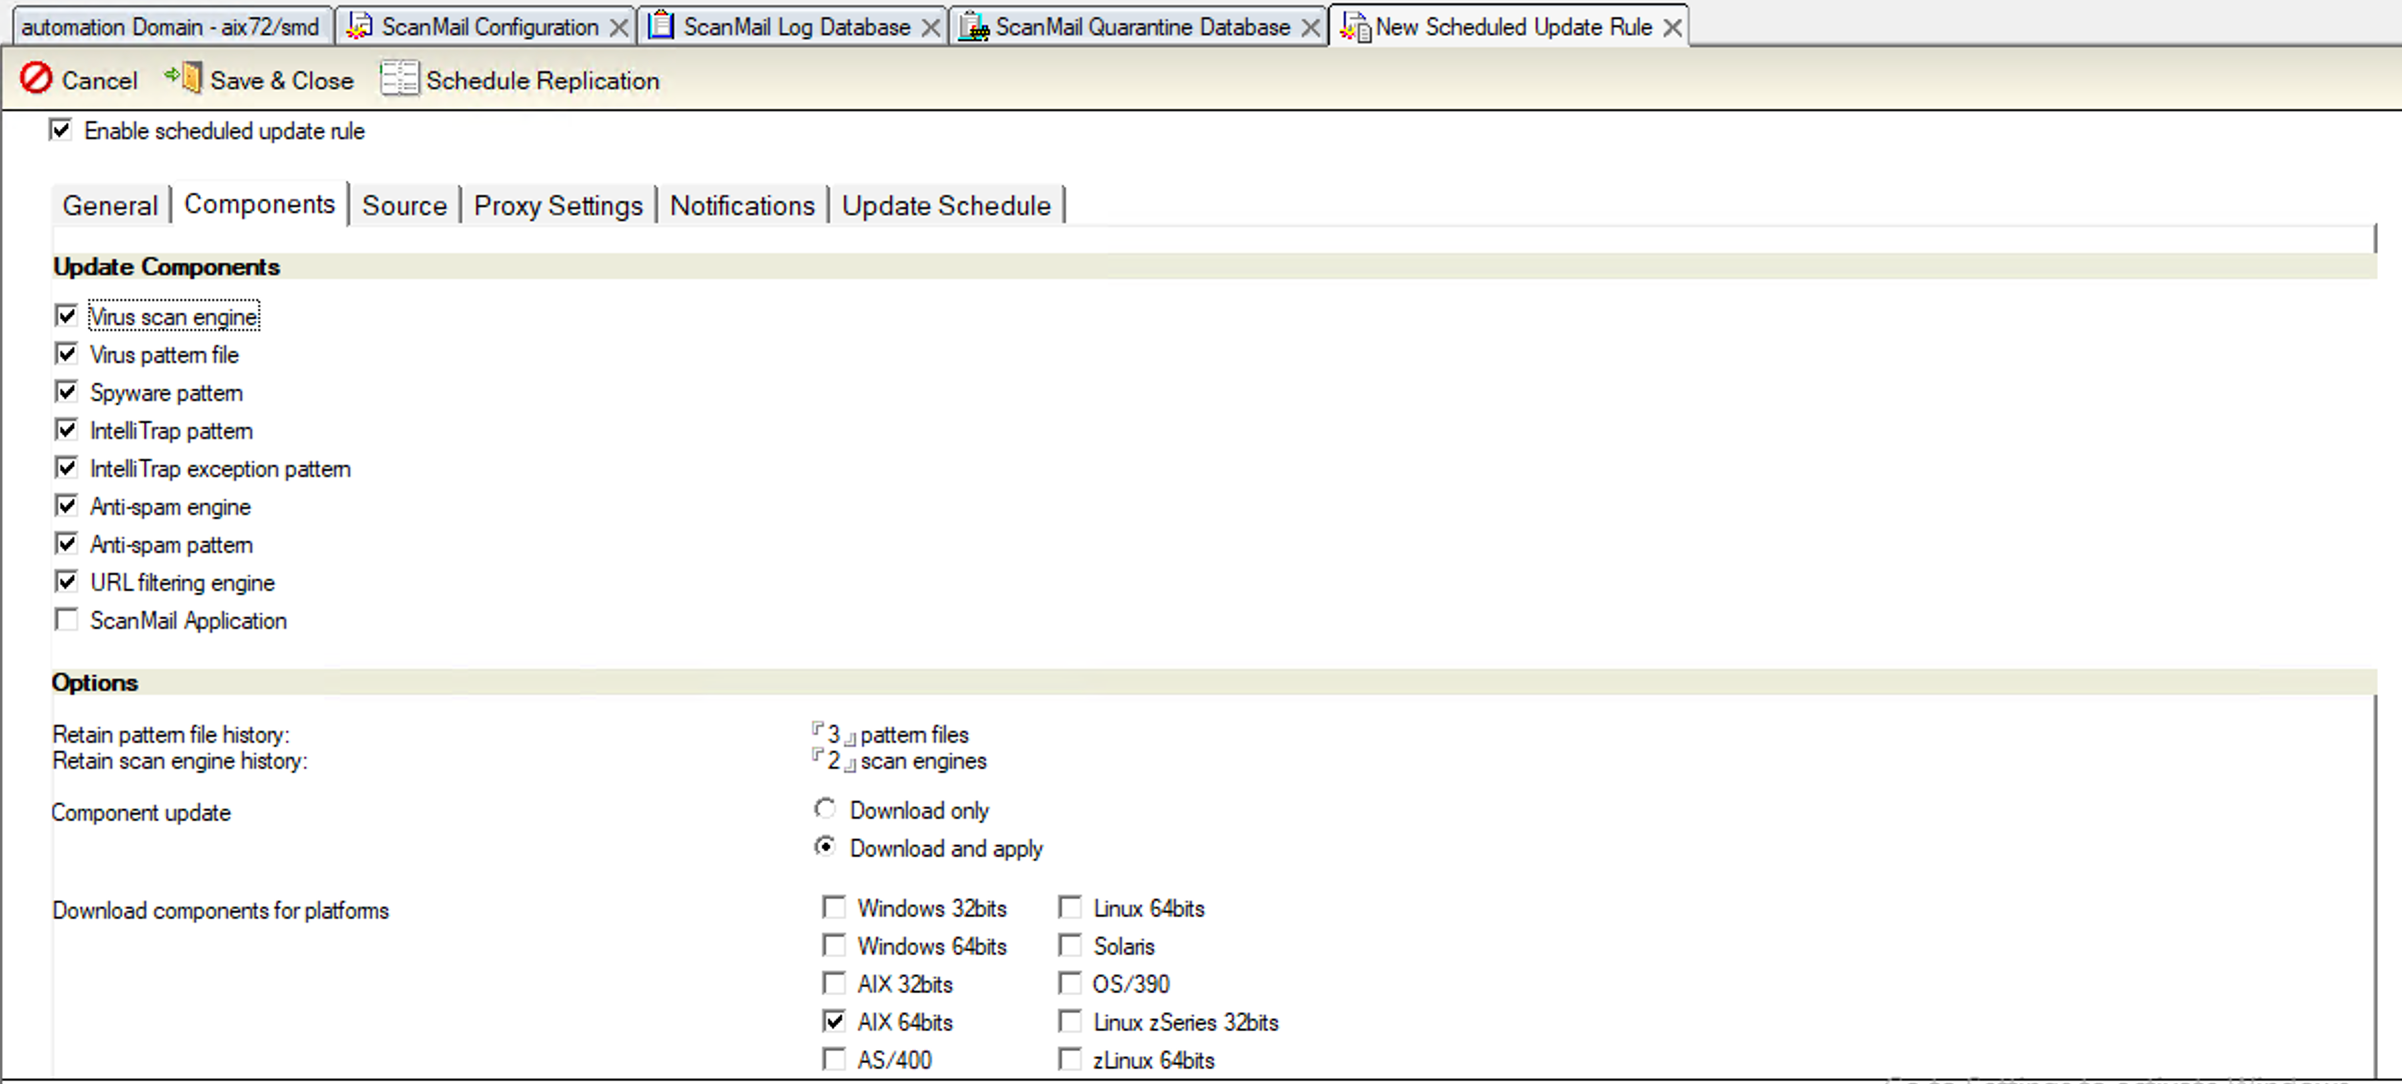Click the Schedule Replication icon
Screen dimensions: 2402x1084
pos(399,78)
